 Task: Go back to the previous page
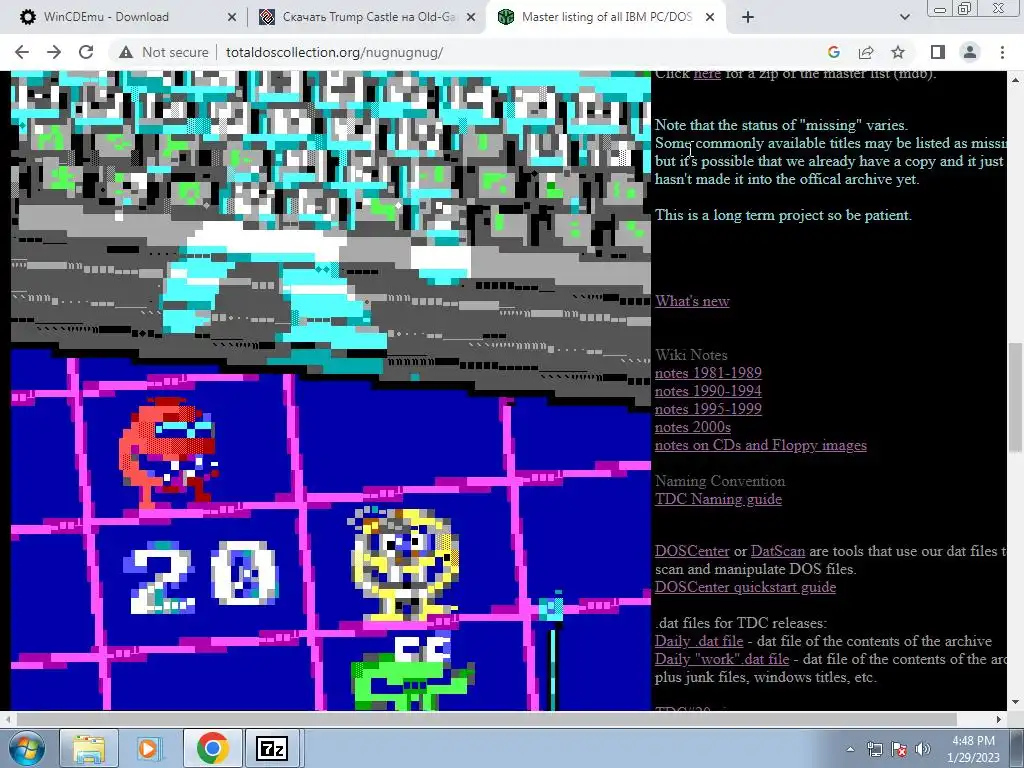tap(22, 52)
